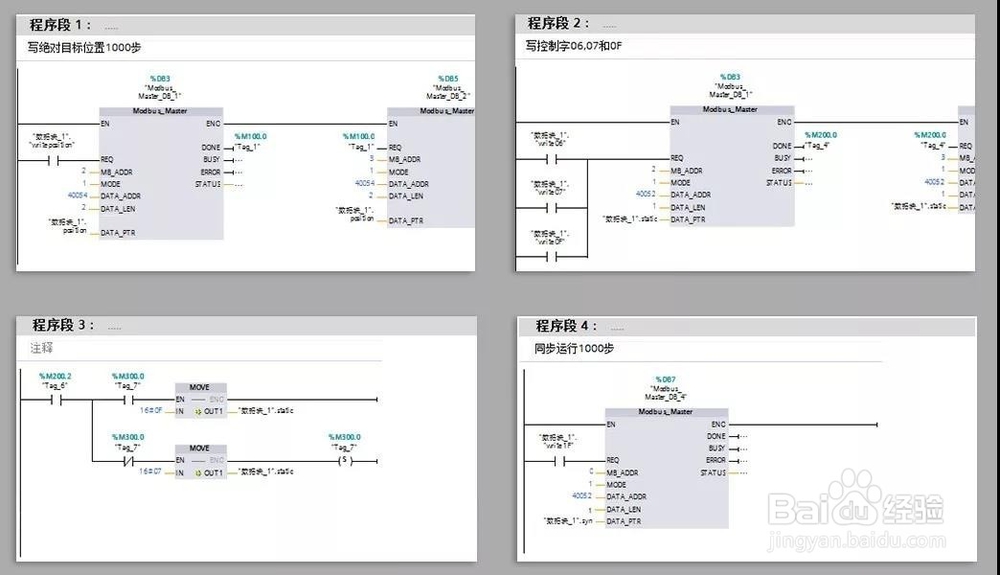The image size is (1000, 575).
Task: Click the ERROR output pin in 程序段 2
Action: (781, 171)
